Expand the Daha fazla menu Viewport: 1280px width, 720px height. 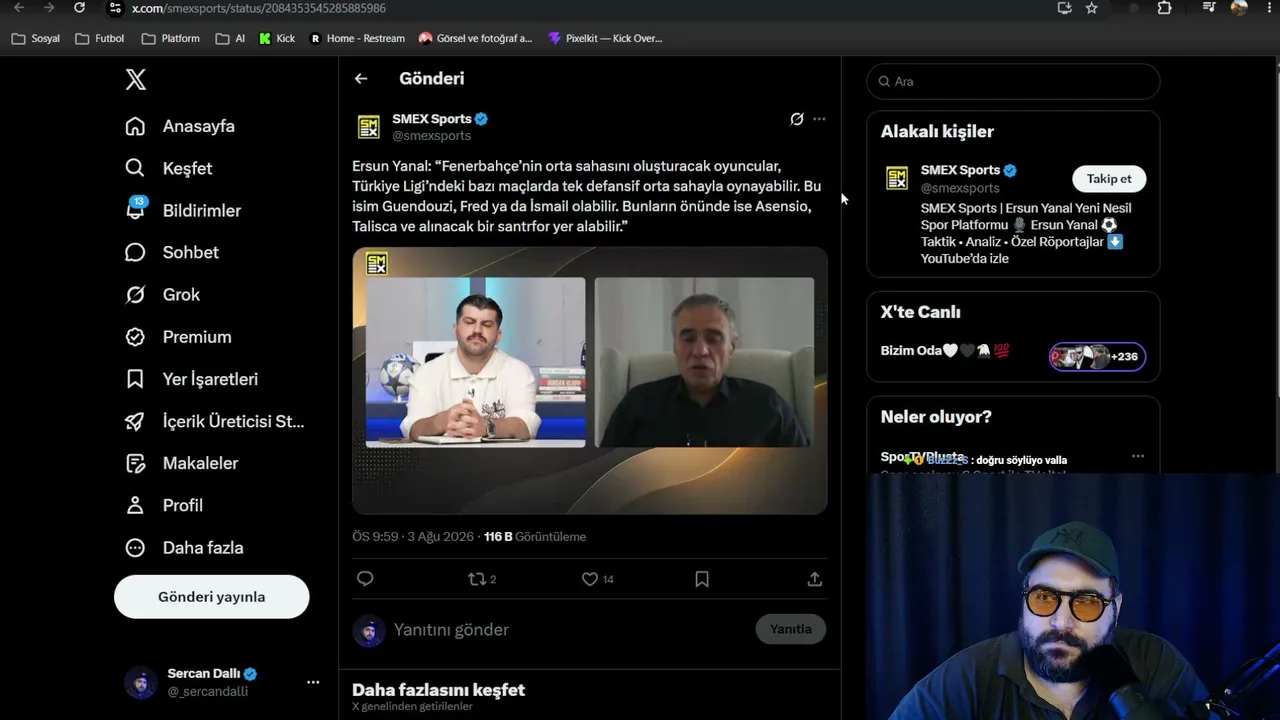(185, 548)
